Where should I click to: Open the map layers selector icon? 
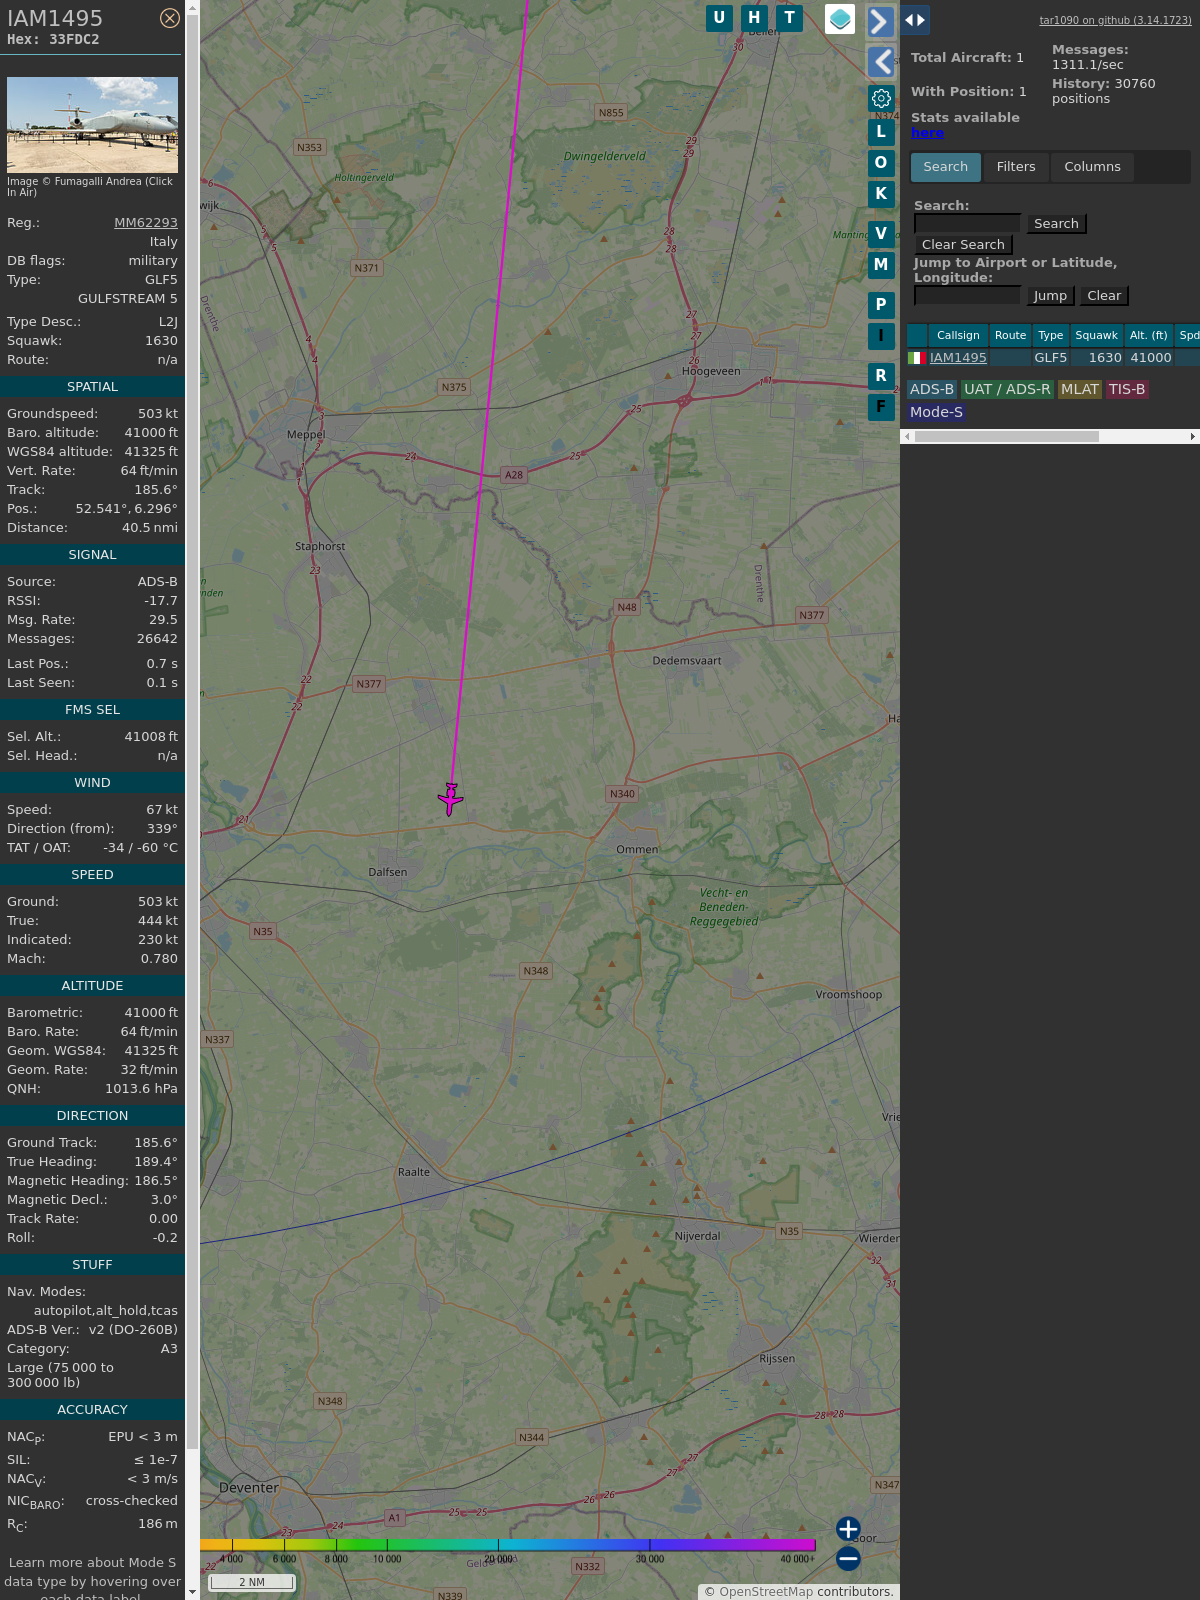840,19
